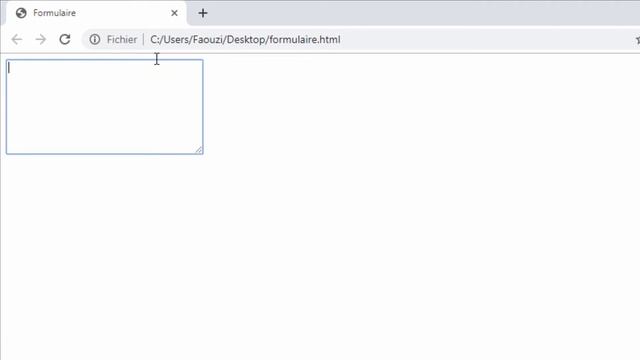Focus the empty textarea on the page

pyautogui.click(x=104, y=107)
